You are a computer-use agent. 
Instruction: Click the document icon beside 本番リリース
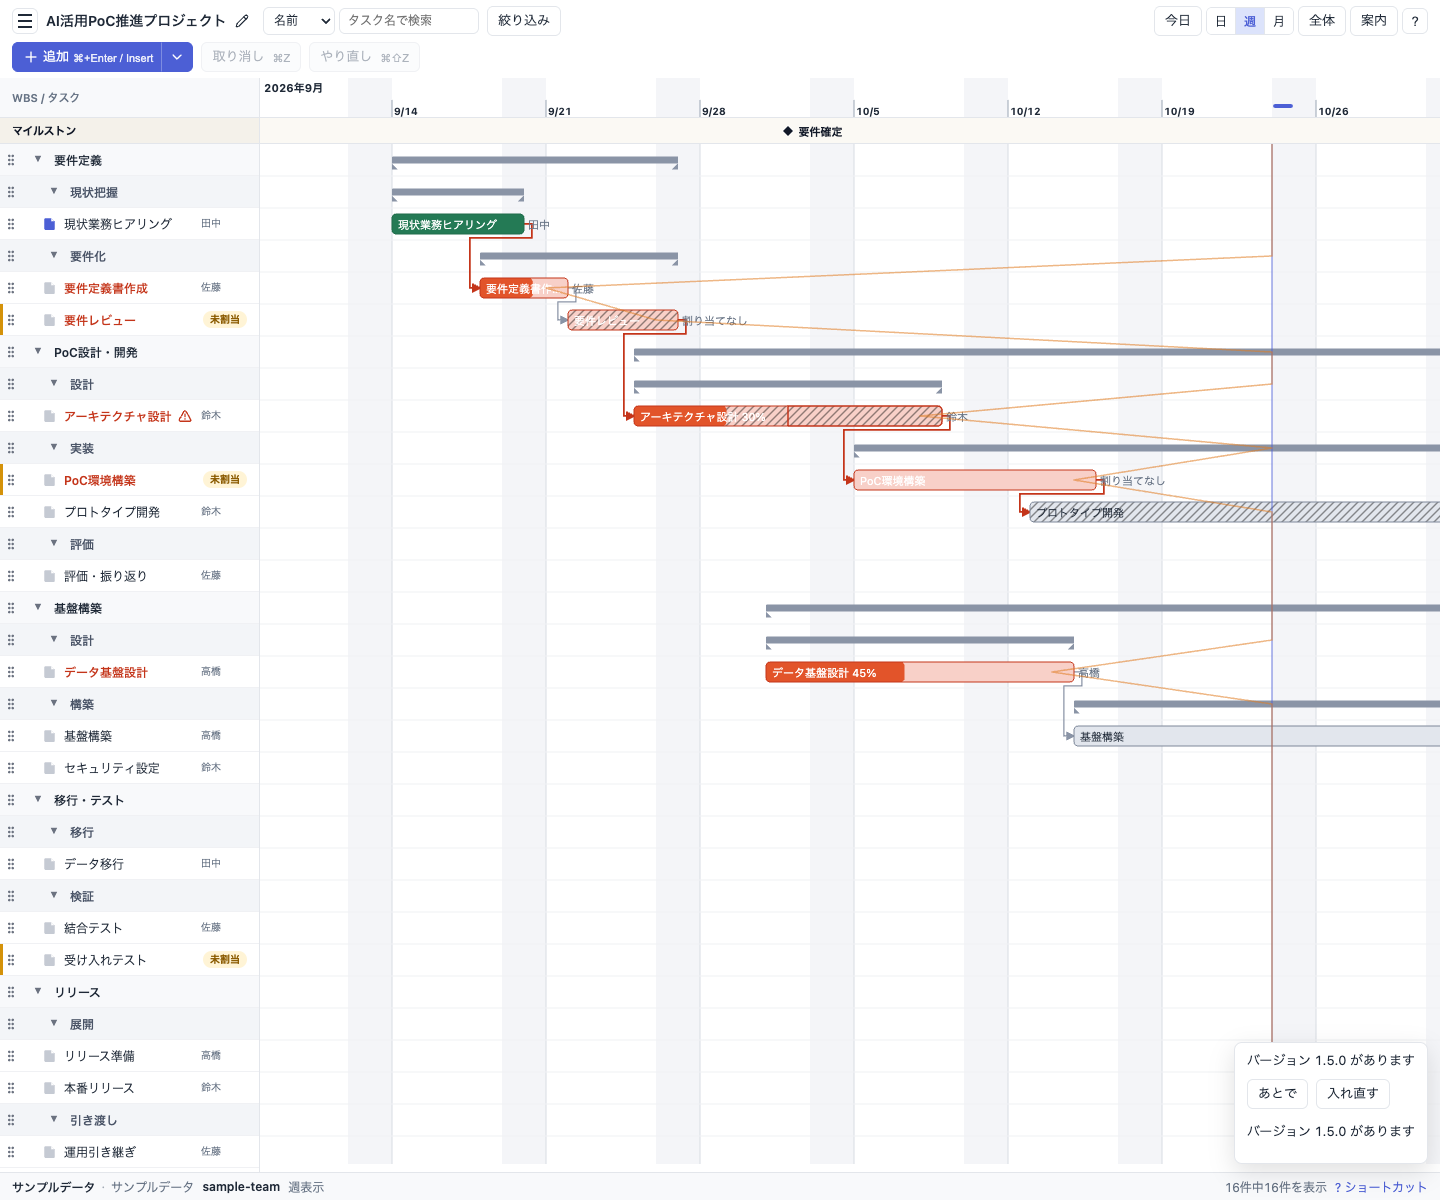[49, 1088]
